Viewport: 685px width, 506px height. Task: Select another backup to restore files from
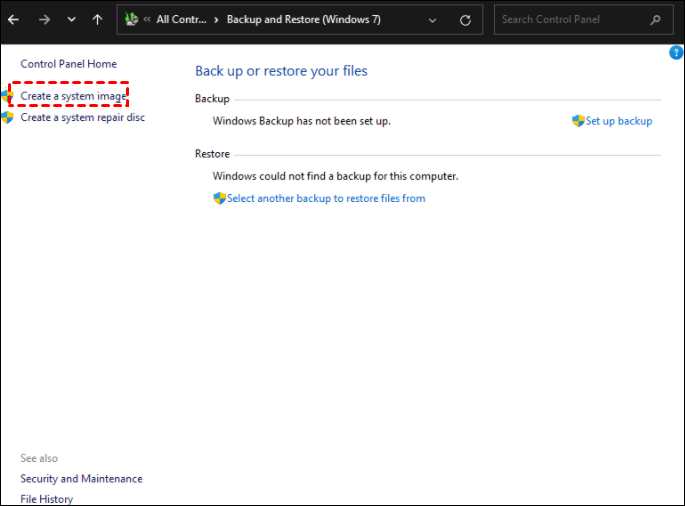pyautogui.click(x=326, y=198)
